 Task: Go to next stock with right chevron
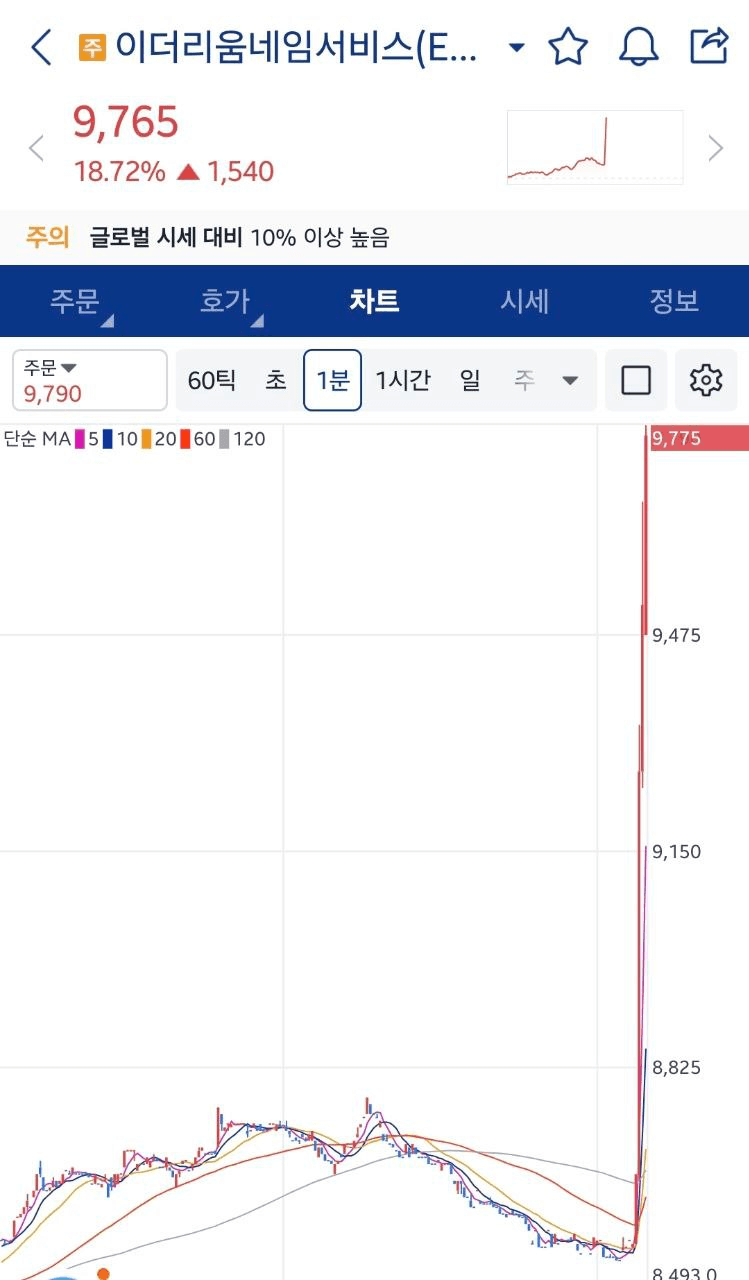715,149
